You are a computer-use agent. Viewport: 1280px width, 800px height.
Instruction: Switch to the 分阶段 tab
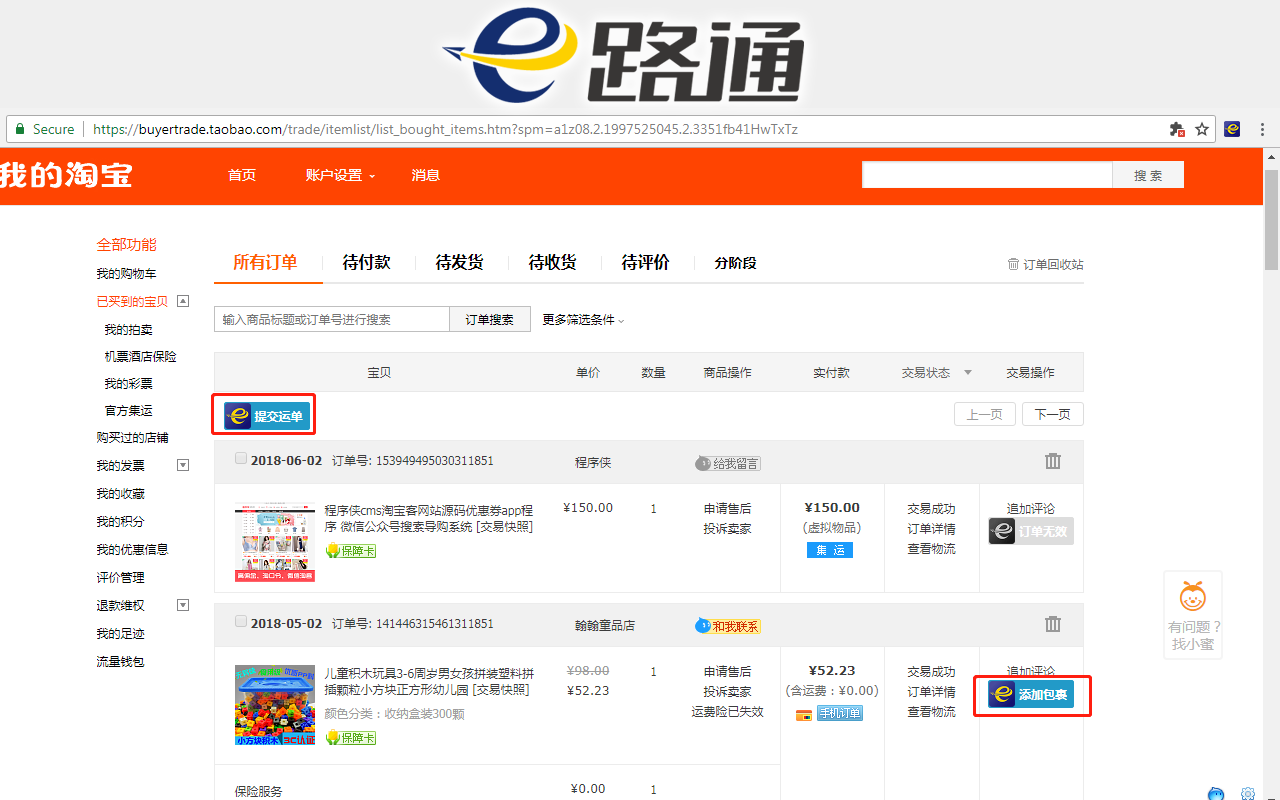click(735, 263)
